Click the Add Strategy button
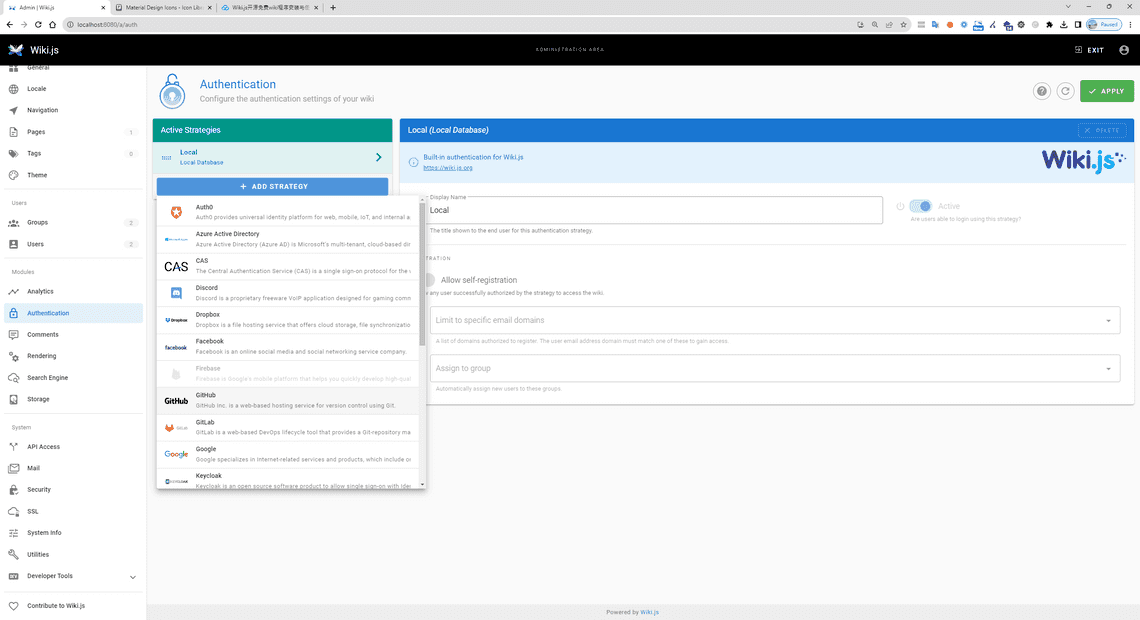 273,186
